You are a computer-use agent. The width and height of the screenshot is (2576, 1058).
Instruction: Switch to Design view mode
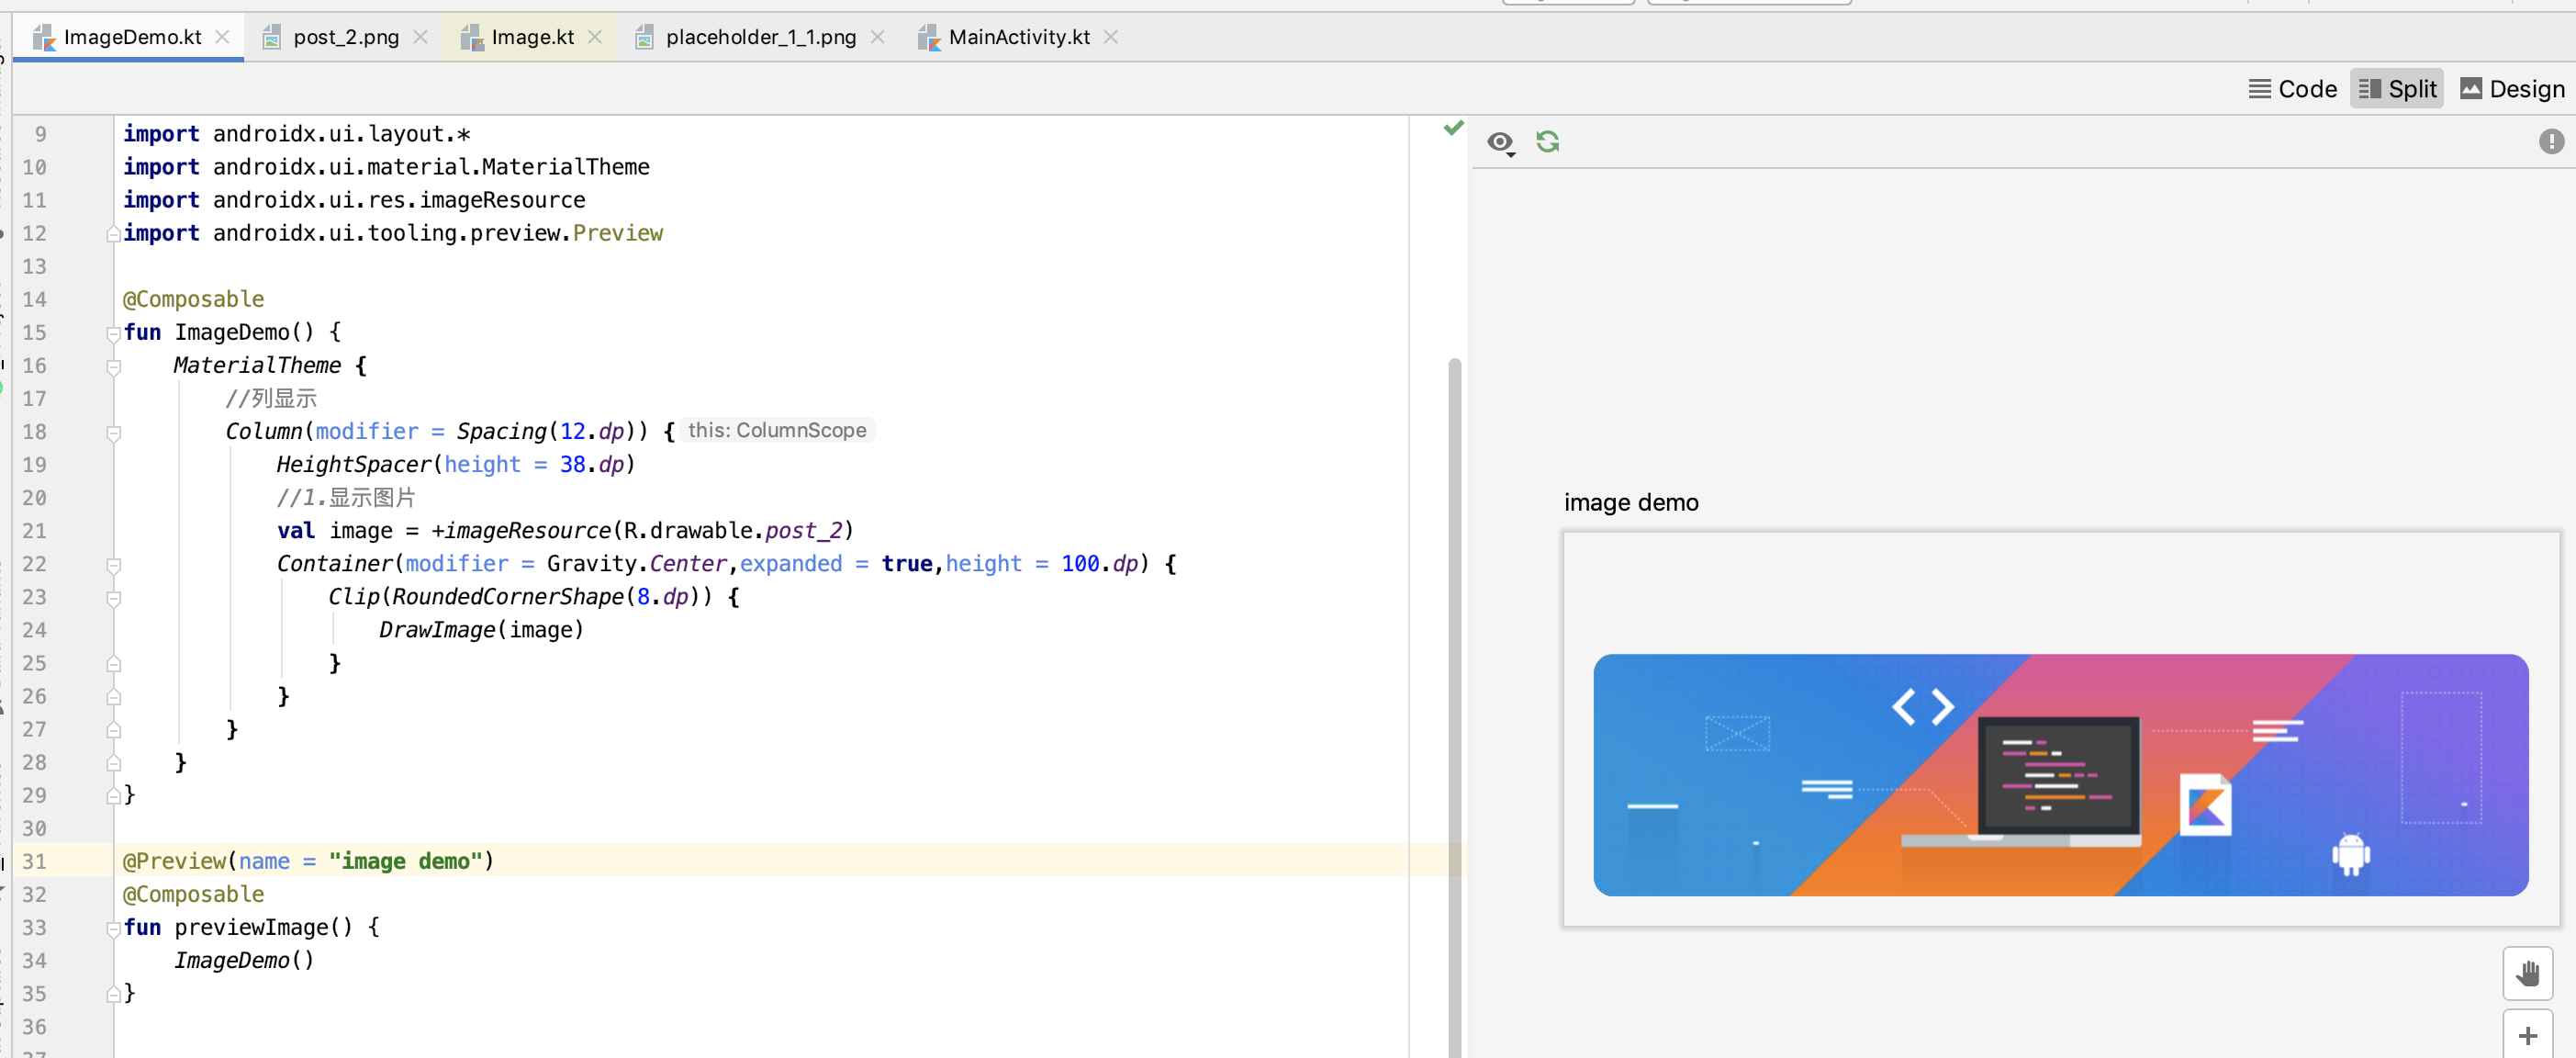2511,89
